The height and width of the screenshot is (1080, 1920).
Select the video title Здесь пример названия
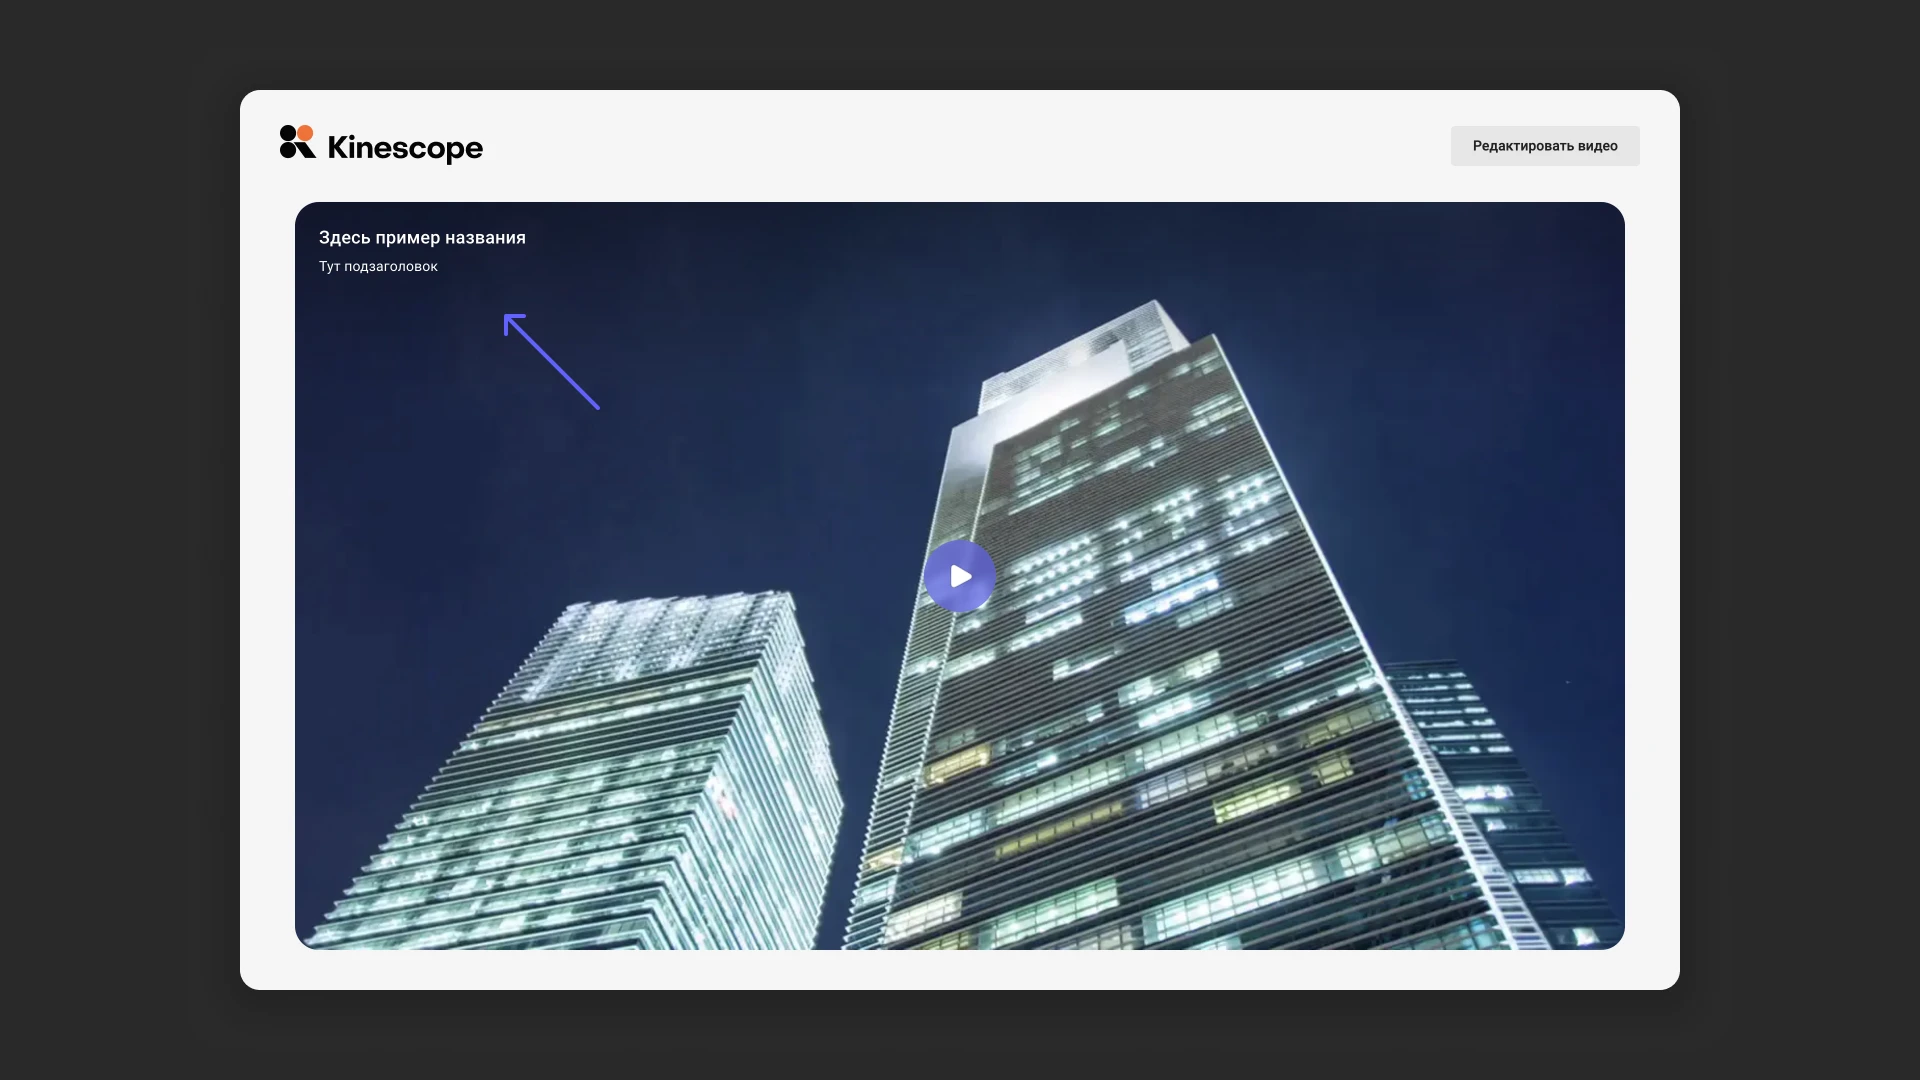422,238
